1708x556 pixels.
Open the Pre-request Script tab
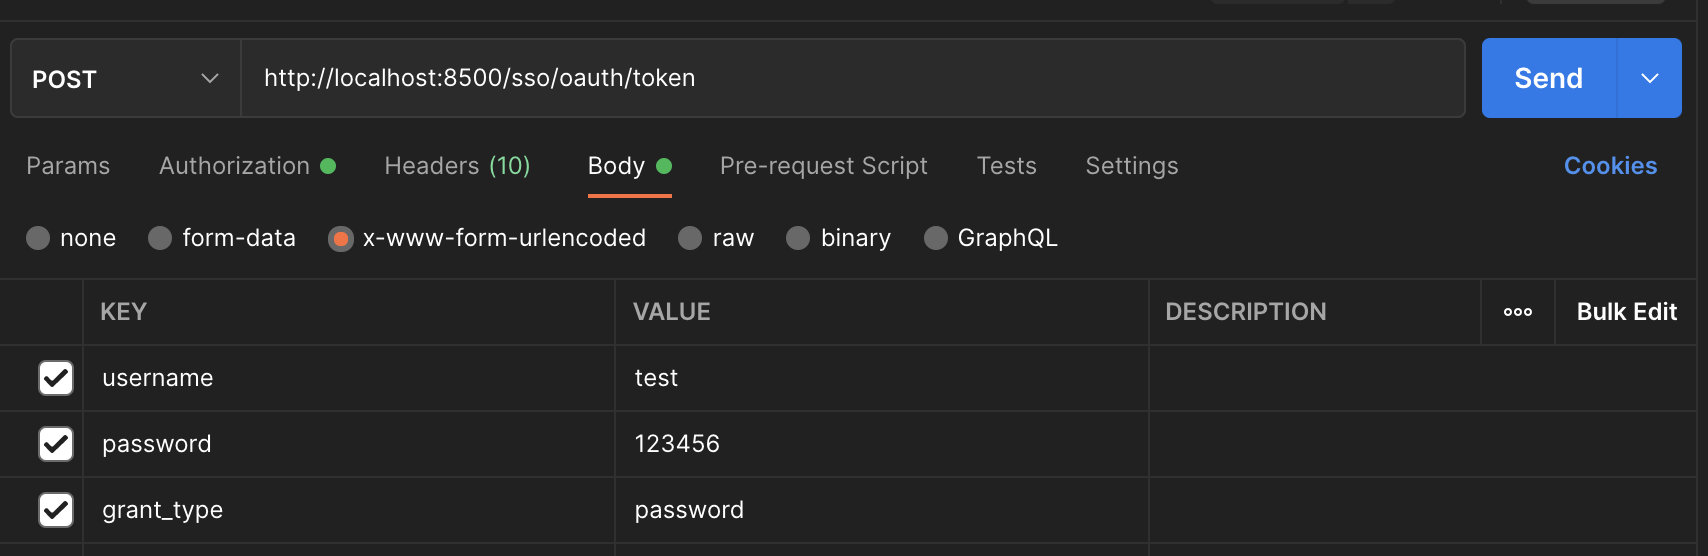(823, 166)
